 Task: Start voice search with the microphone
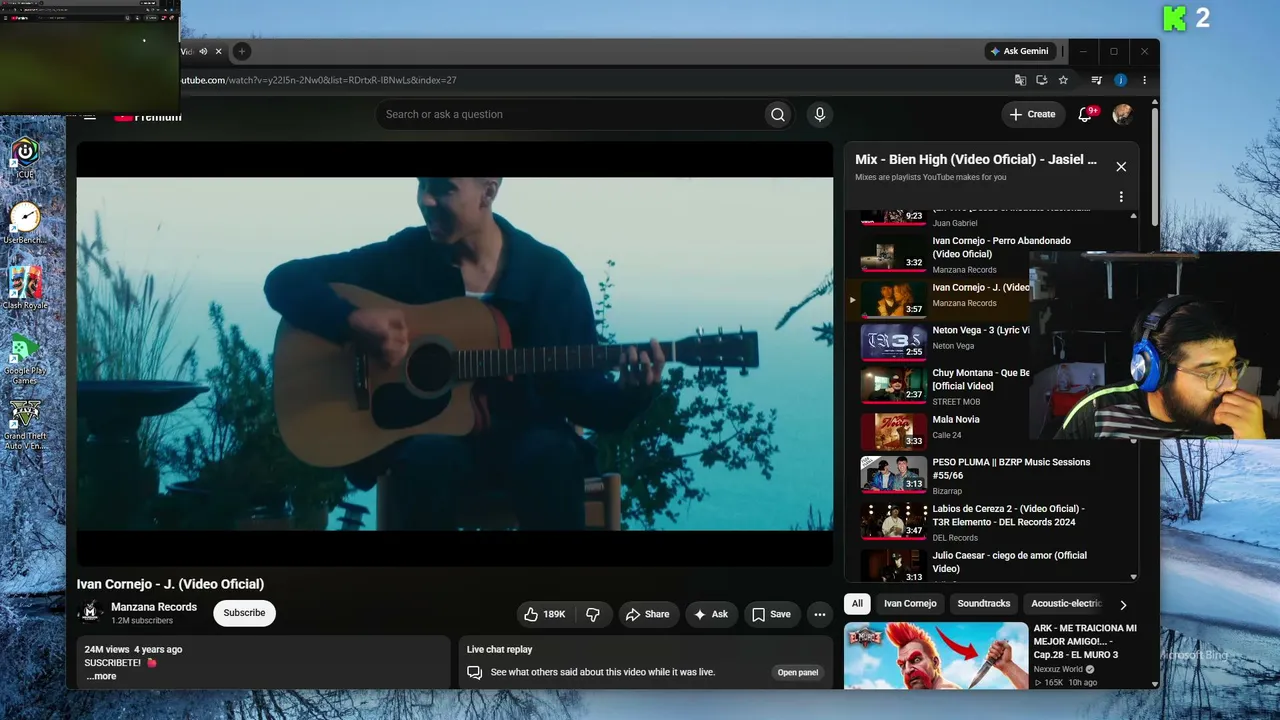(820, 115)
